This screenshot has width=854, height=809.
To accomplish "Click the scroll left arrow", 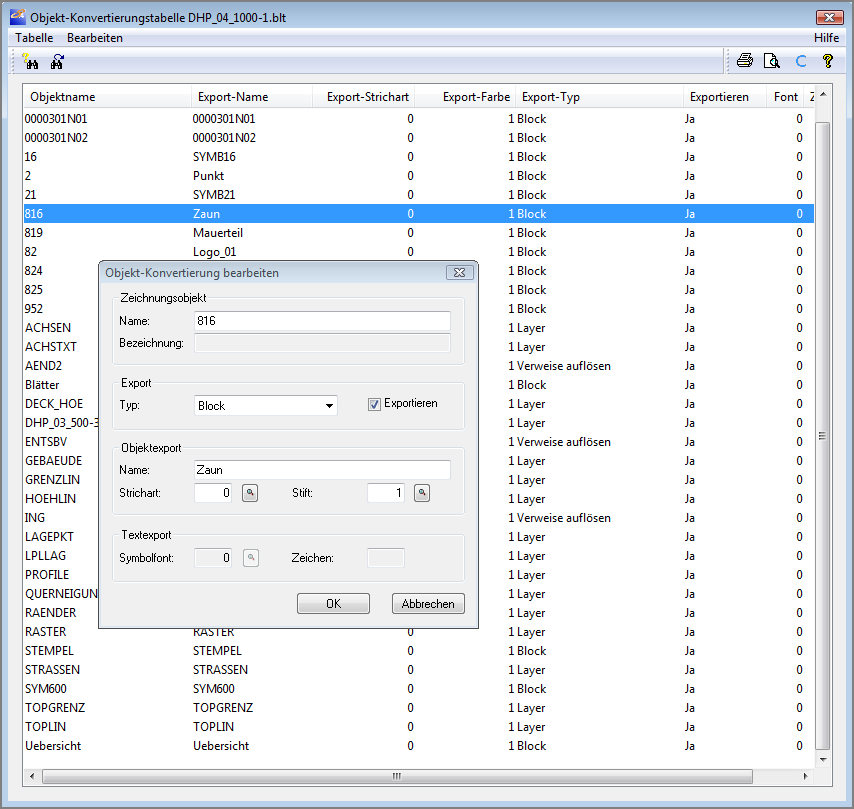I will point(32,776).
